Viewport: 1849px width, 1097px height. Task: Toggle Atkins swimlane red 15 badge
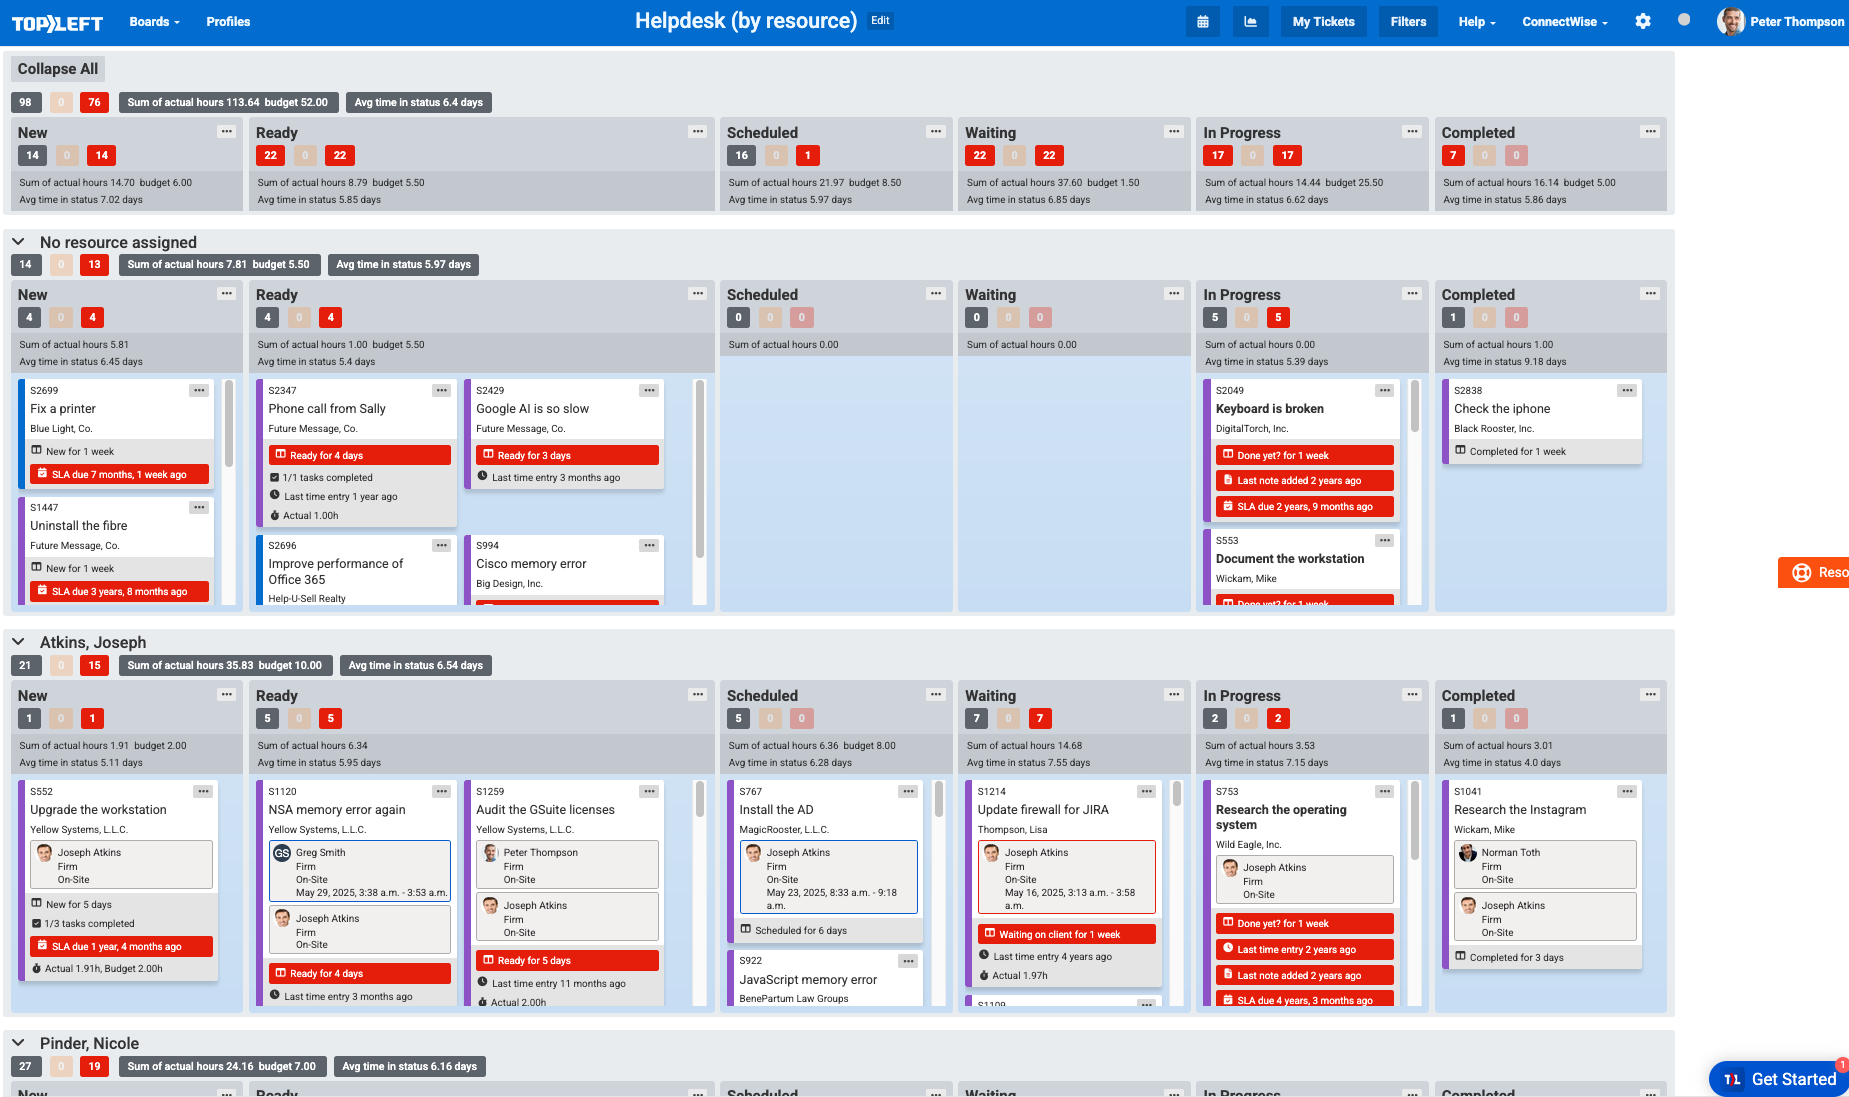click(94, 665)
